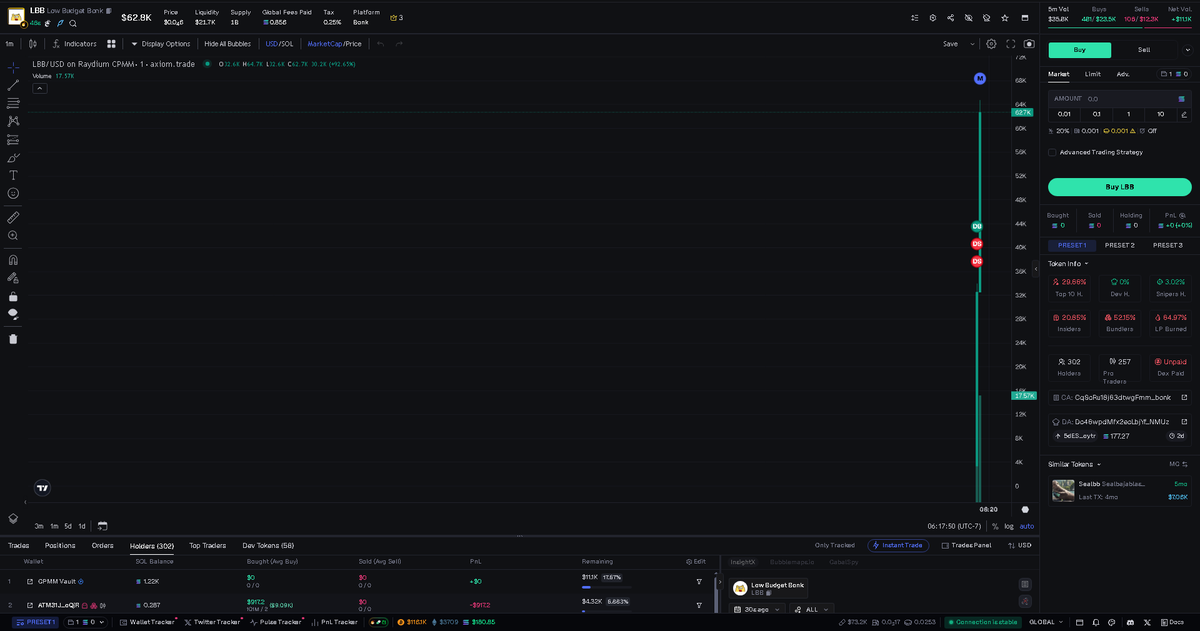The width and height of the screenshot is (1200, 631).
Task: Copy LBB token name icon
Action: (109, 10)
